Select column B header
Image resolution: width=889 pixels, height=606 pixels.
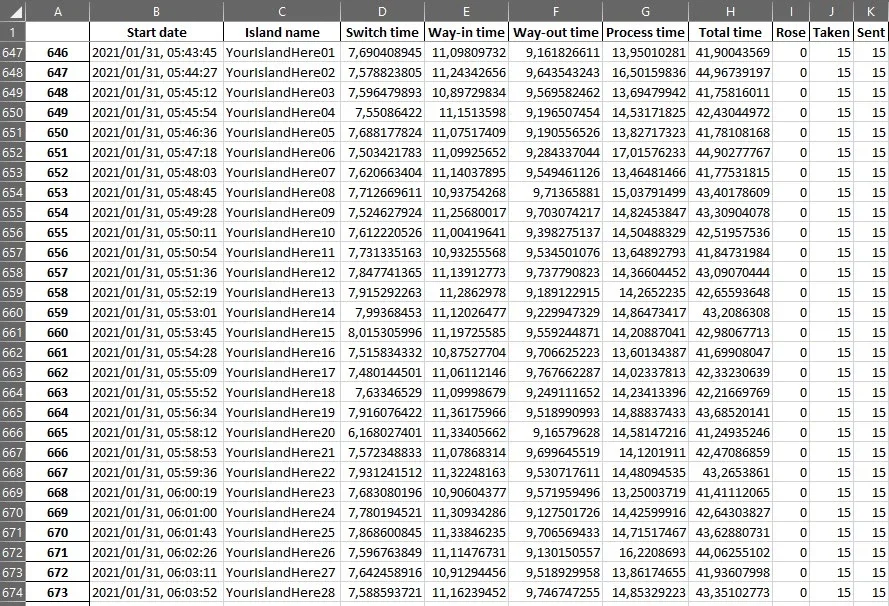coord(156,11)
